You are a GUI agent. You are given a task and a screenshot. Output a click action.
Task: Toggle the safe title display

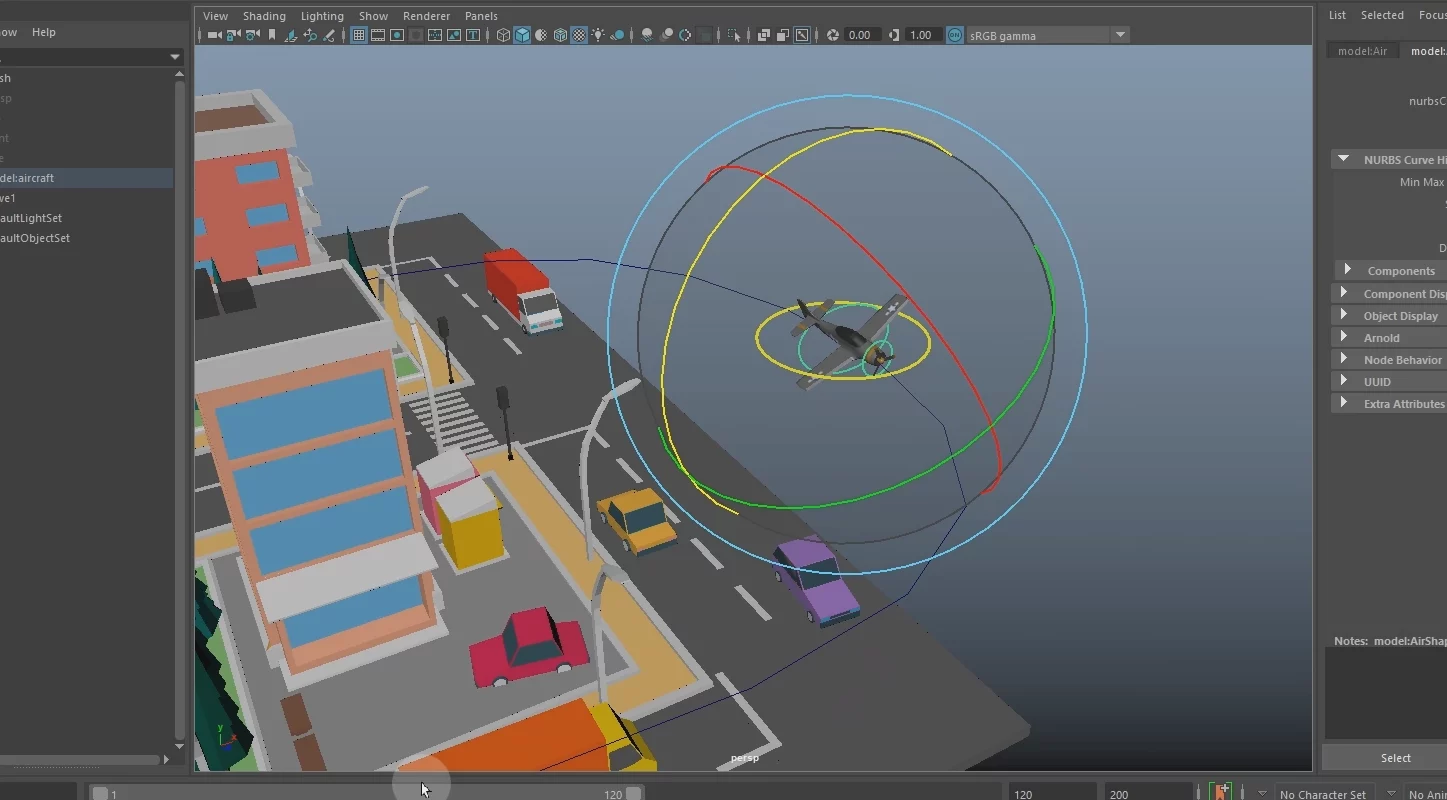tap(473, 35)
